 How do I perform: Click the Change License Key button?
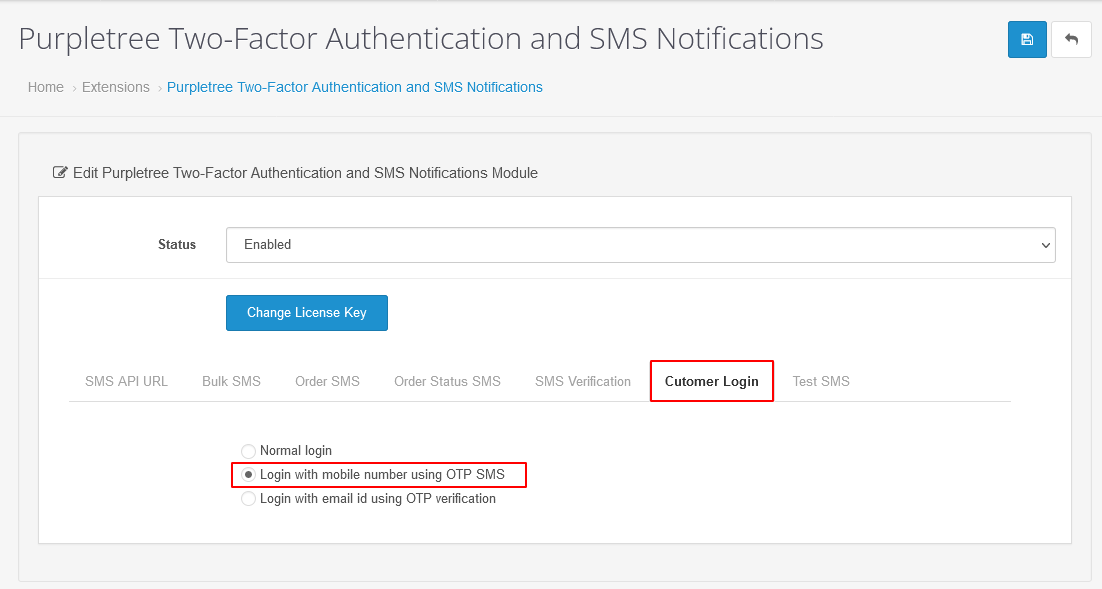tap(306, 313)
